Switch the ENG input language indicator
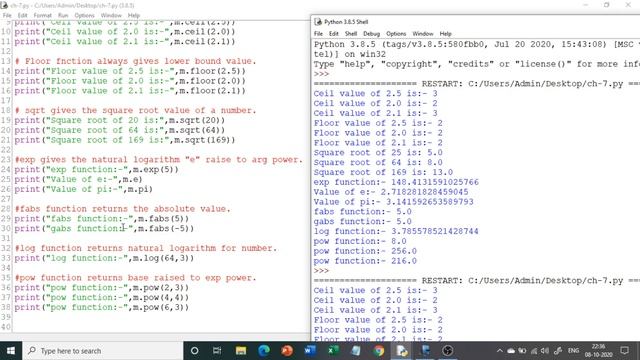 coord(573,351)
